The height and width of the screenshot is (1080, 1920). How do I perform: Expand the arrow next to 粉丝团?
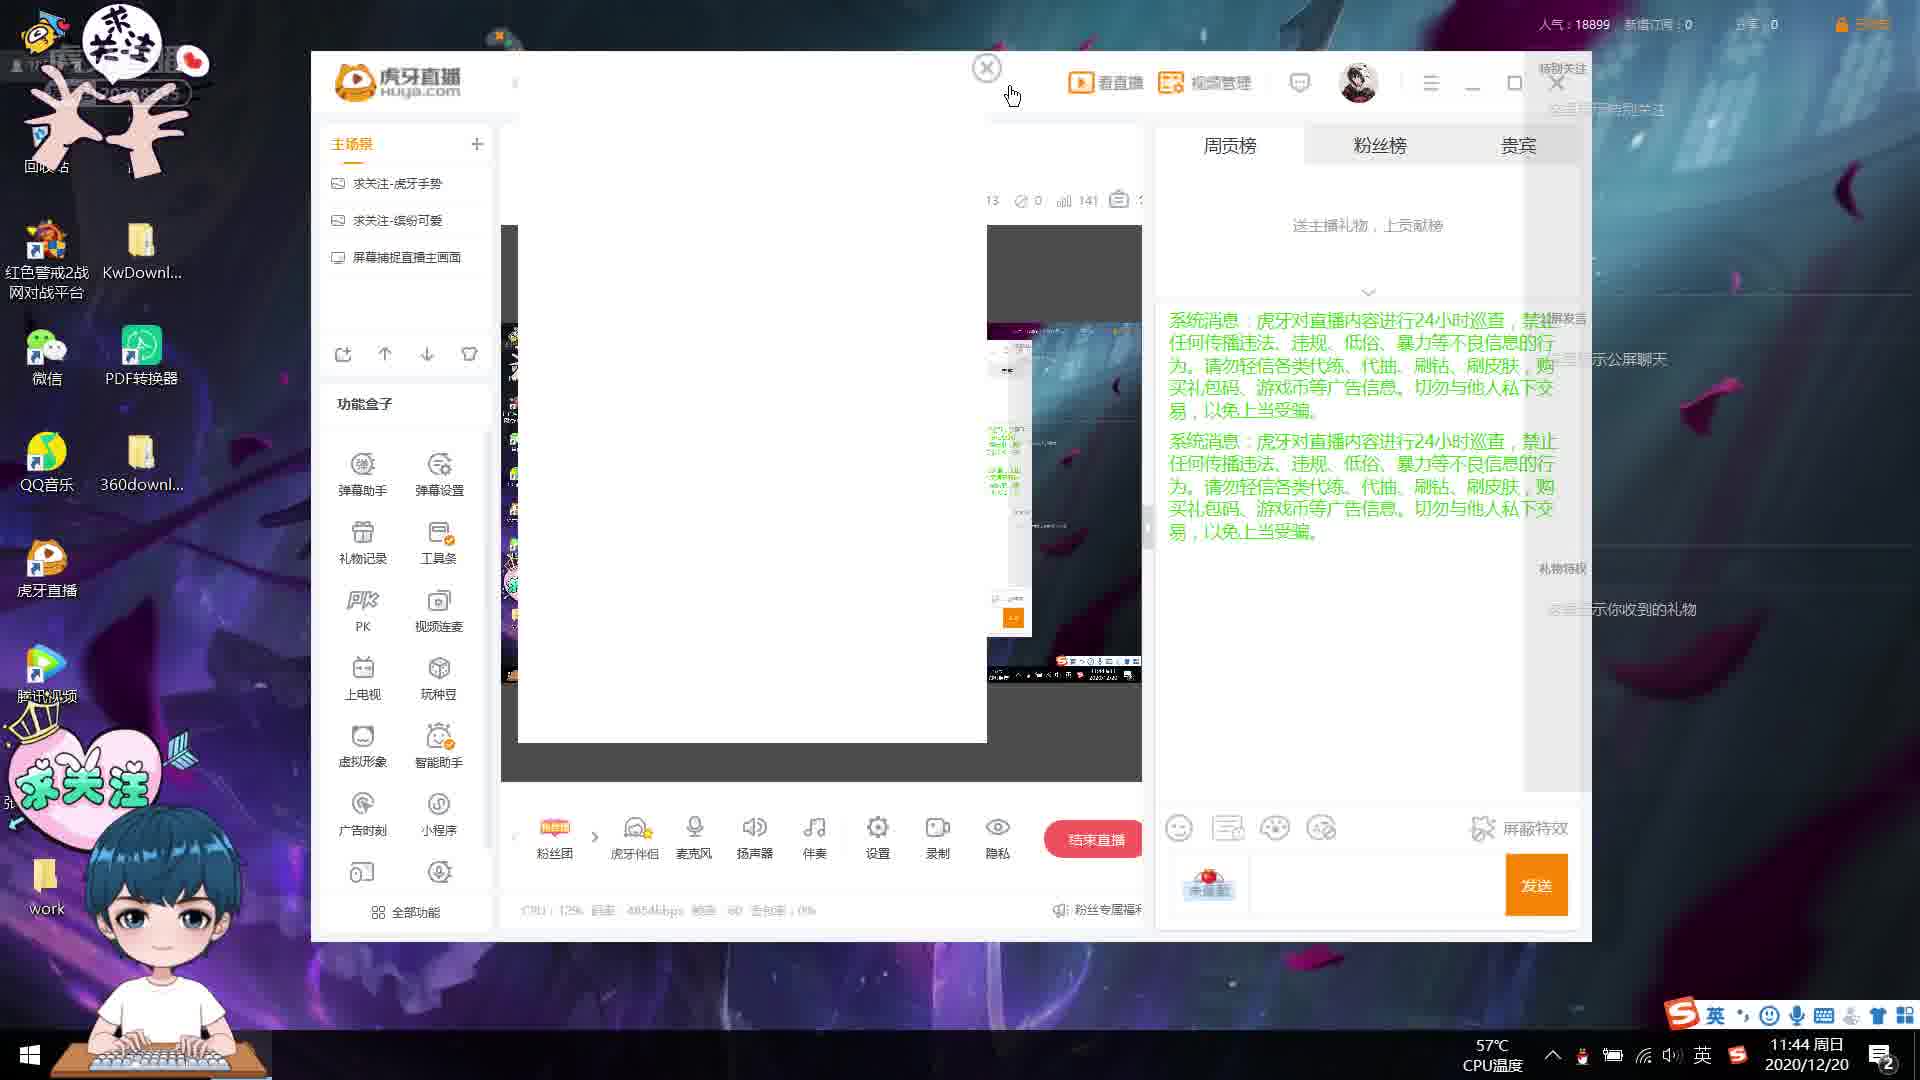(594, 837)
